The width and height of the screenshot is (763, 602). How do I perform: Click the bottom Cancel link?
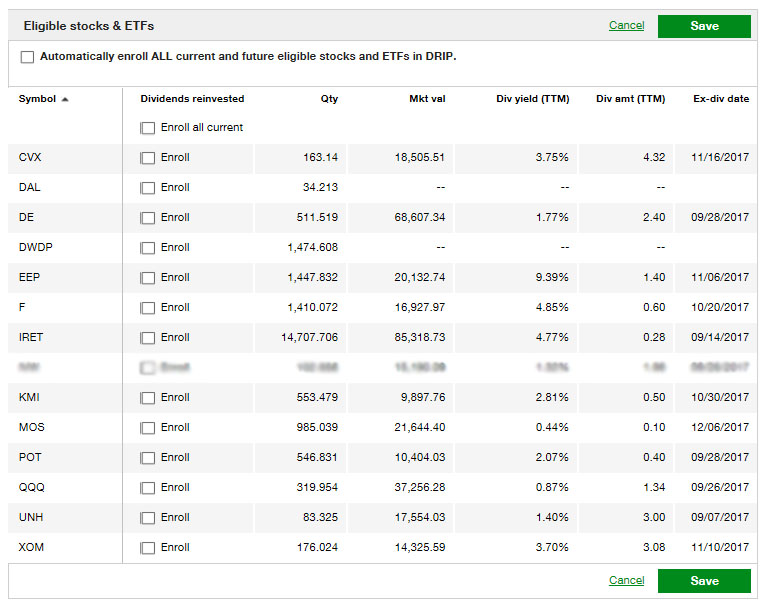coord(626,580)
